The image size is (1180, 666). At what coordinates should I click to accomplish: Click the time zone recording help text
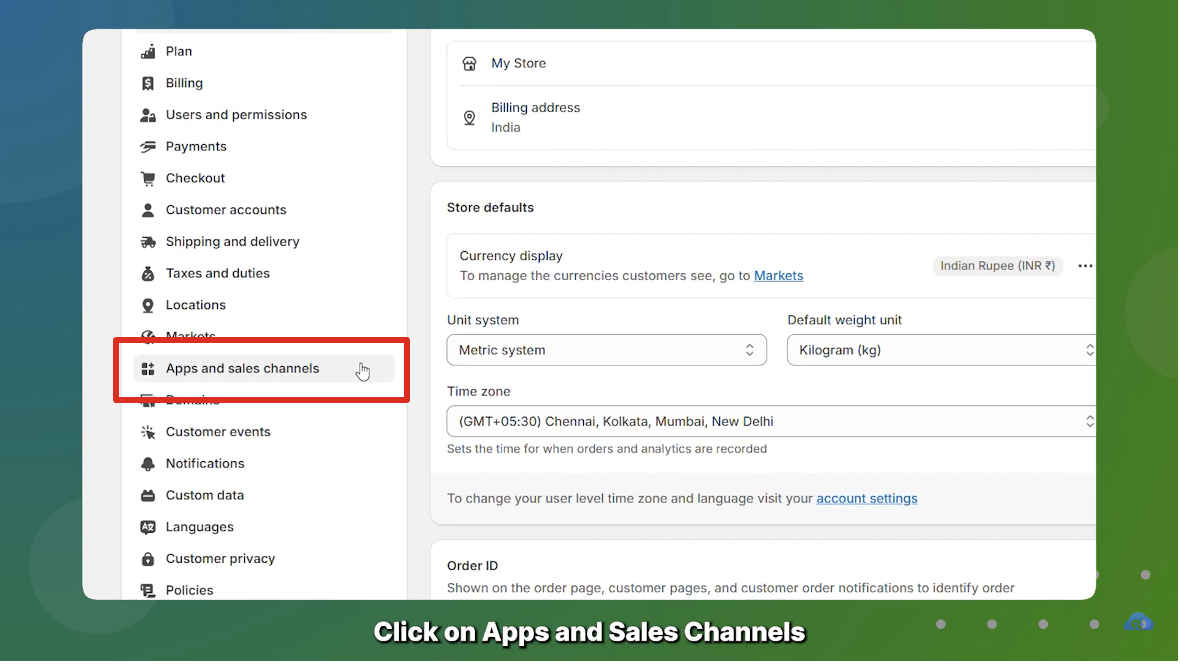pos(607,449)
